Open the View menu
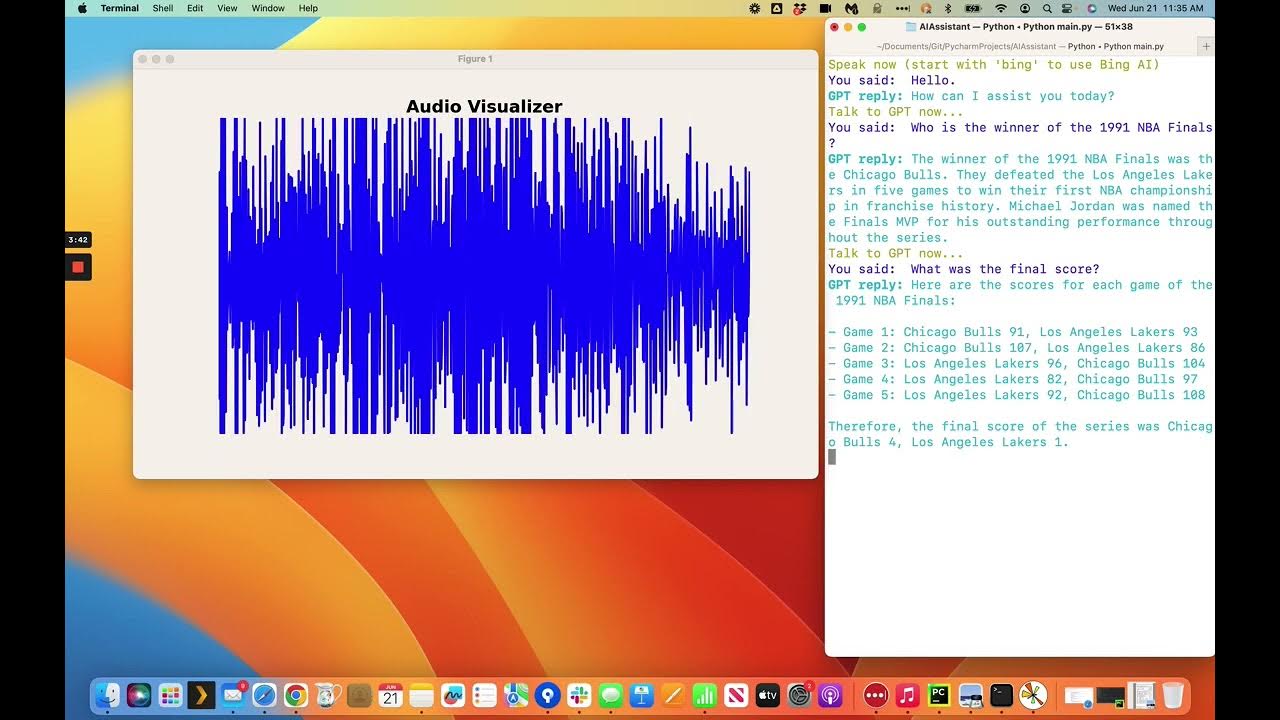Screen dimensions: 1280x720 (x=227, y=8)
